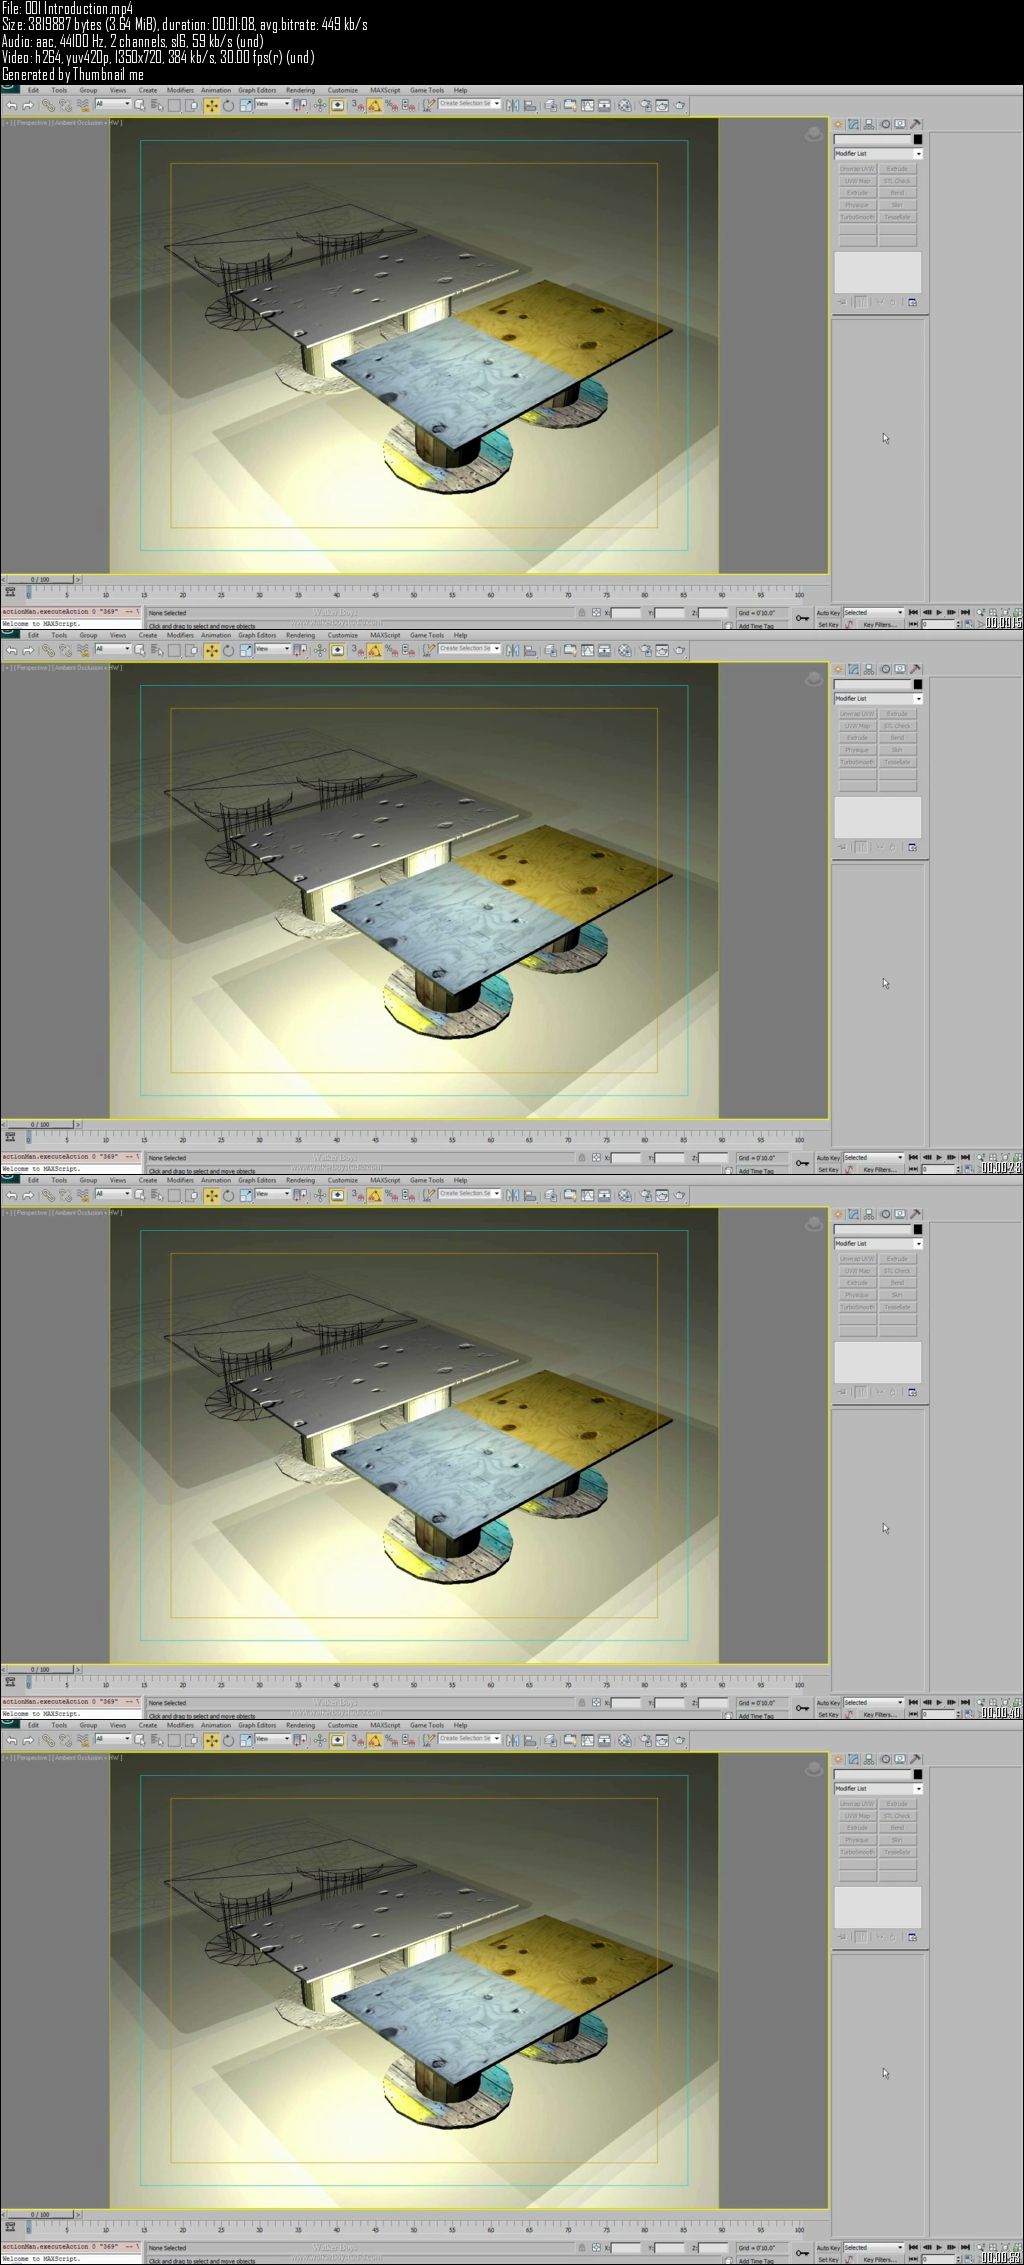
Task: Click the Render teapot icon in 00:00:28 frame
Action: click(x=680, y=650)
